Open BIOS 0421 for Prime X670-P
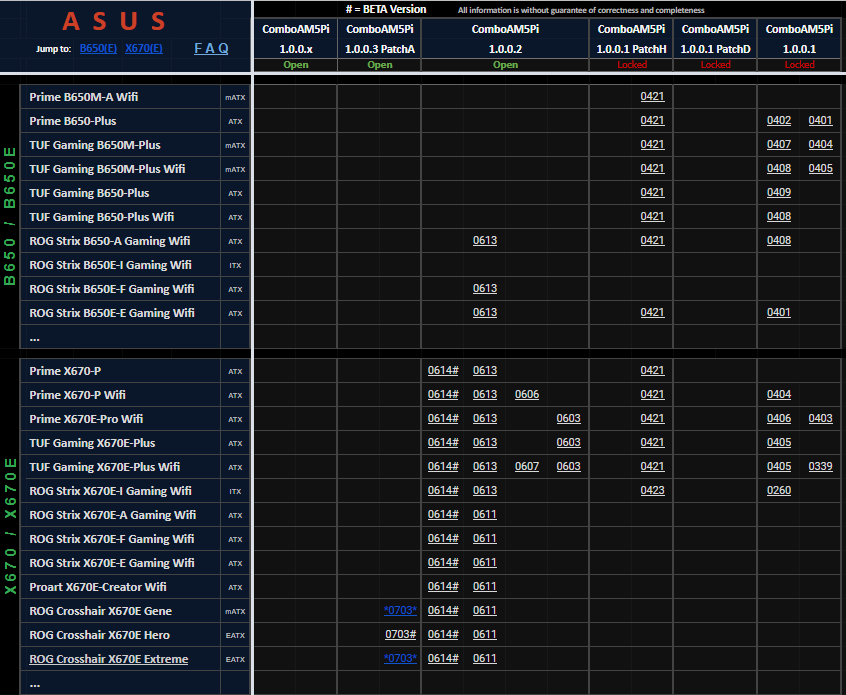The width and height of the screenshot is (846, 695). pos(652,371)
